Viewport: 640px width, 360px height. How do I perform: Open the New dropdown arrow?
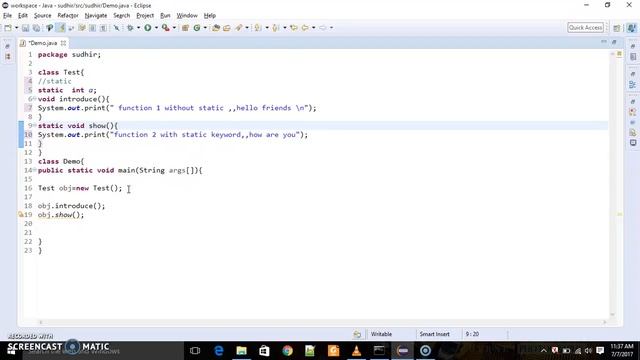[x=17, y=28]
